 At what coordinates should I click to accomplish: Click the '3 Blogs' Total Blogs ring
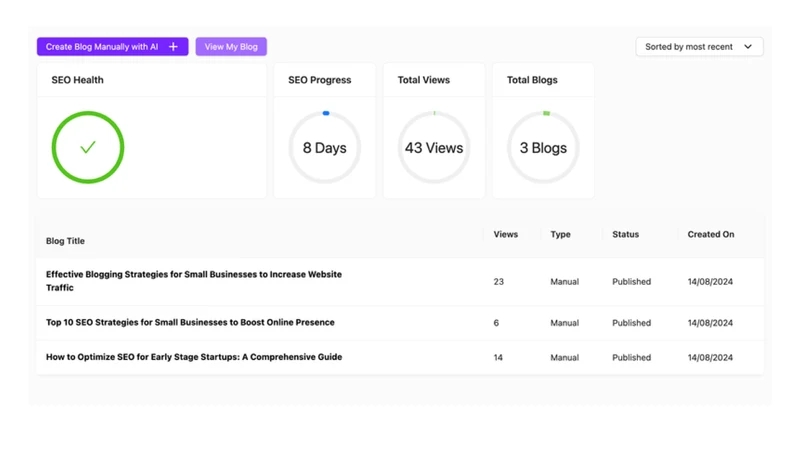[543, 147]
